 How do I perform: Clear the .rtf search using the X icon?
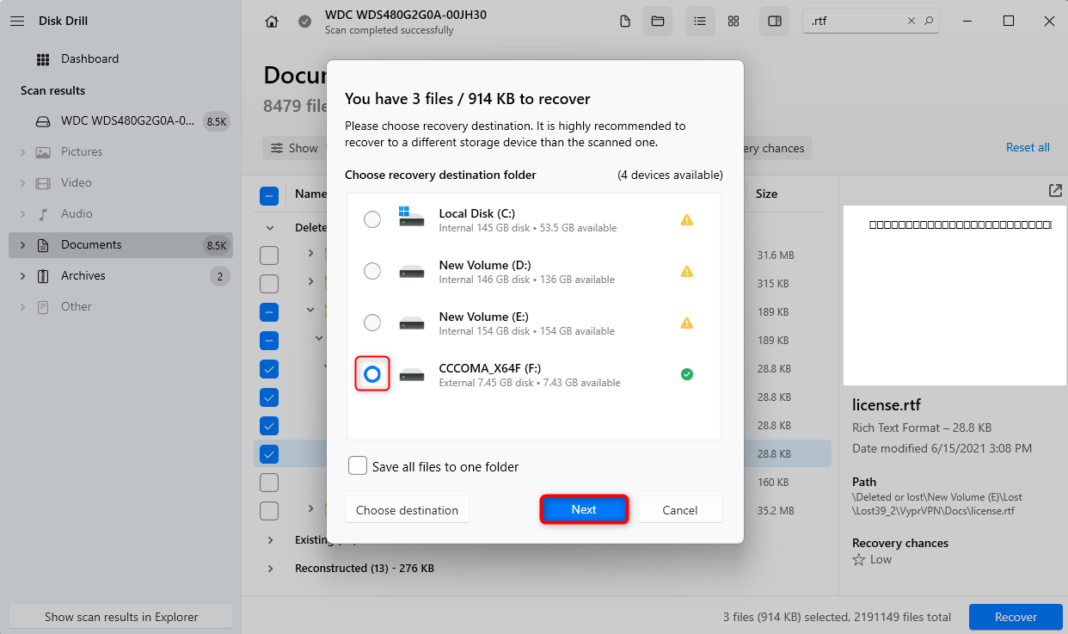911,20
